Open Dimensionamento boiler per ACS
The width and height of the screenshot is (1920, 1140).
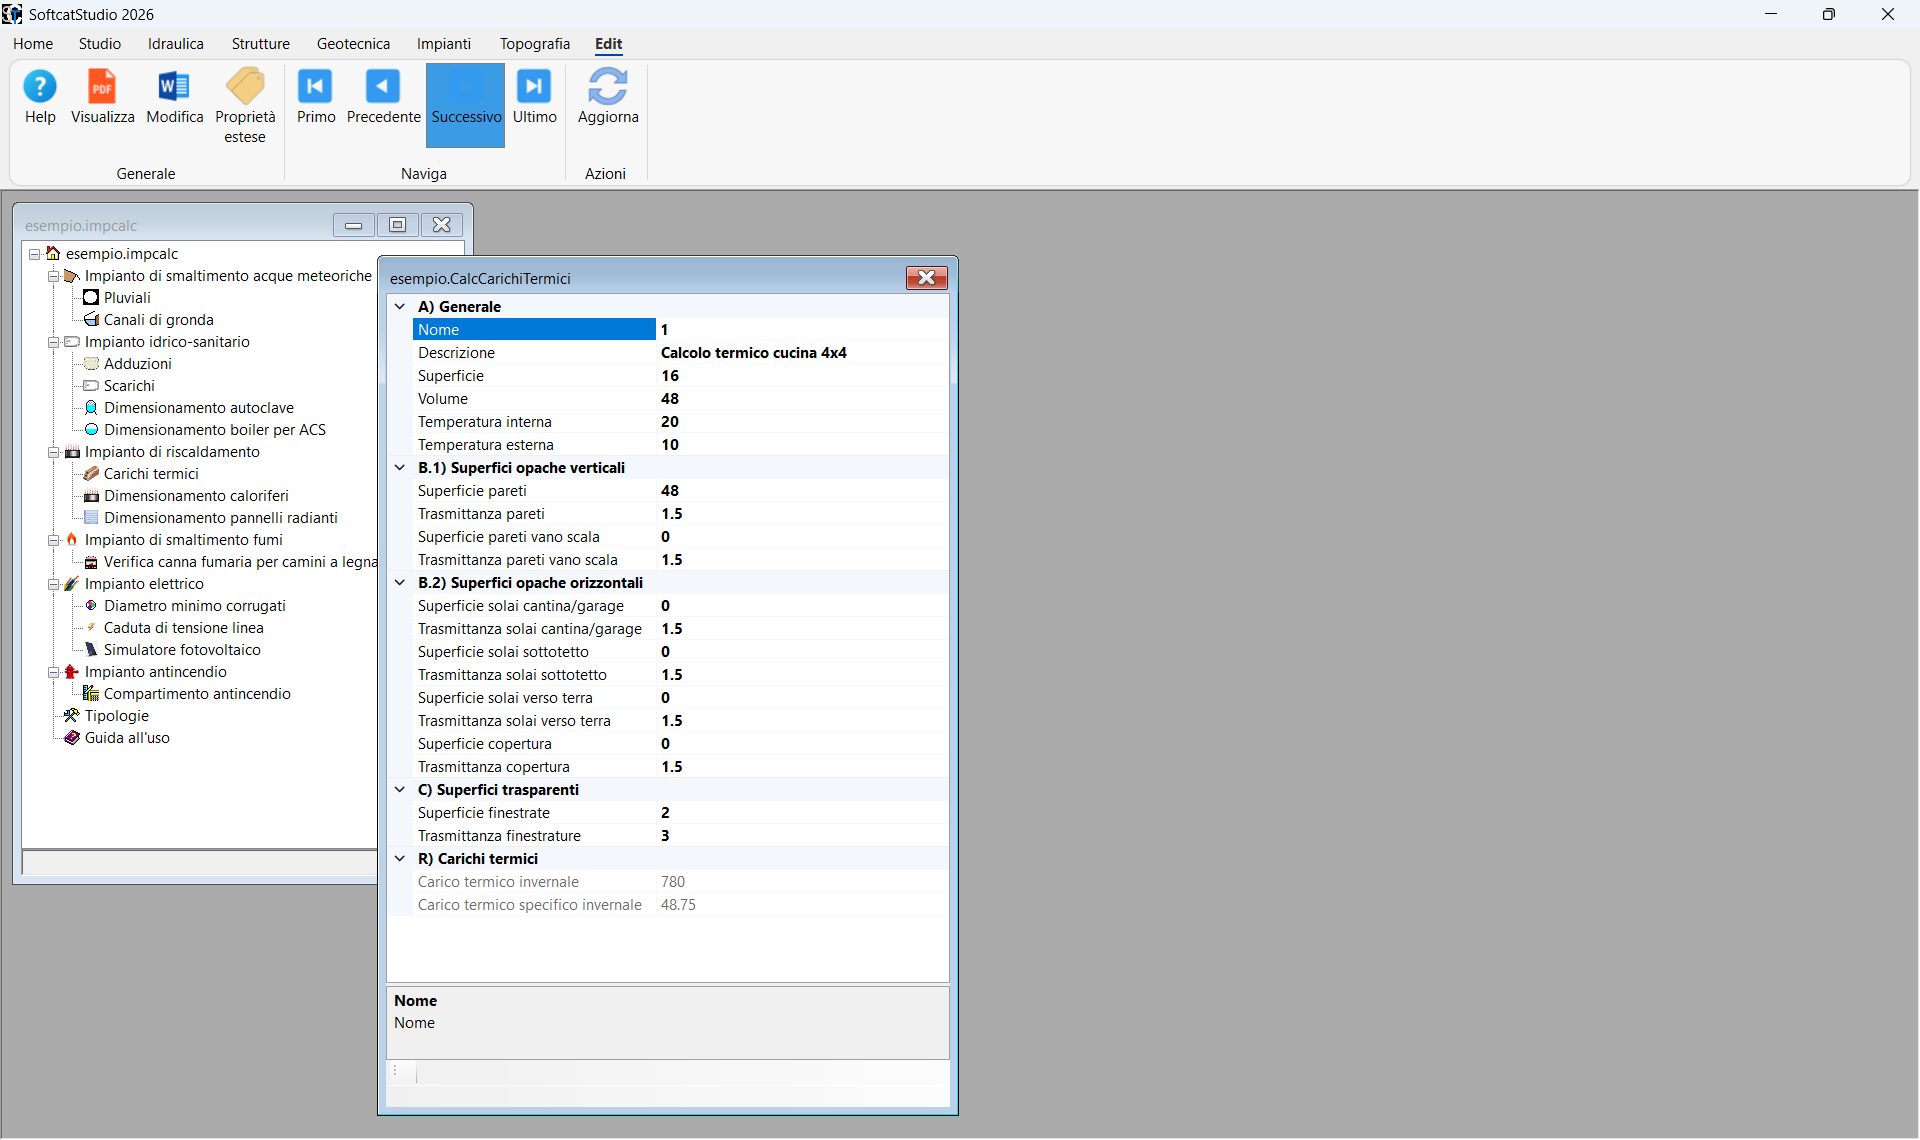tap(214, 430)
